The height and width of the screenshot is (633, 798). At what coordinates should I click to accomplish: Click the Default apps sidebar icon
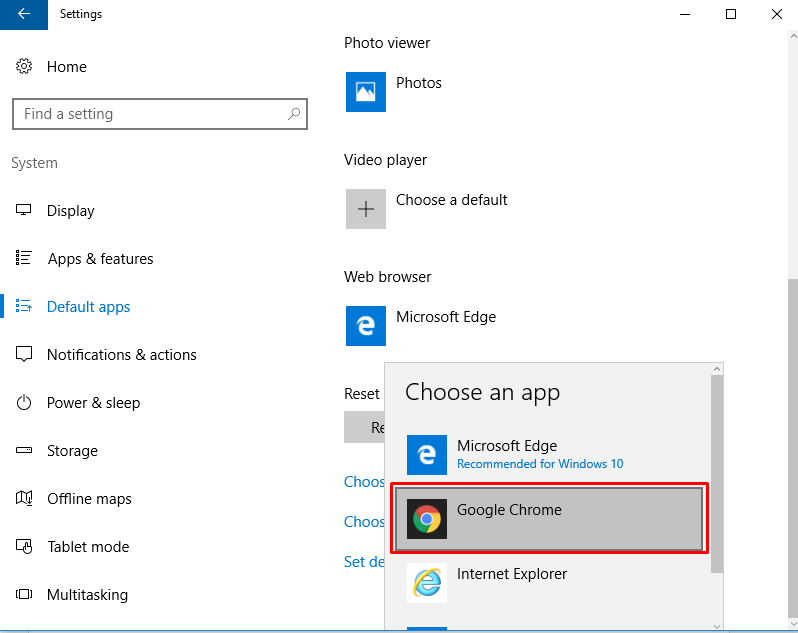[x=23, y=306]
